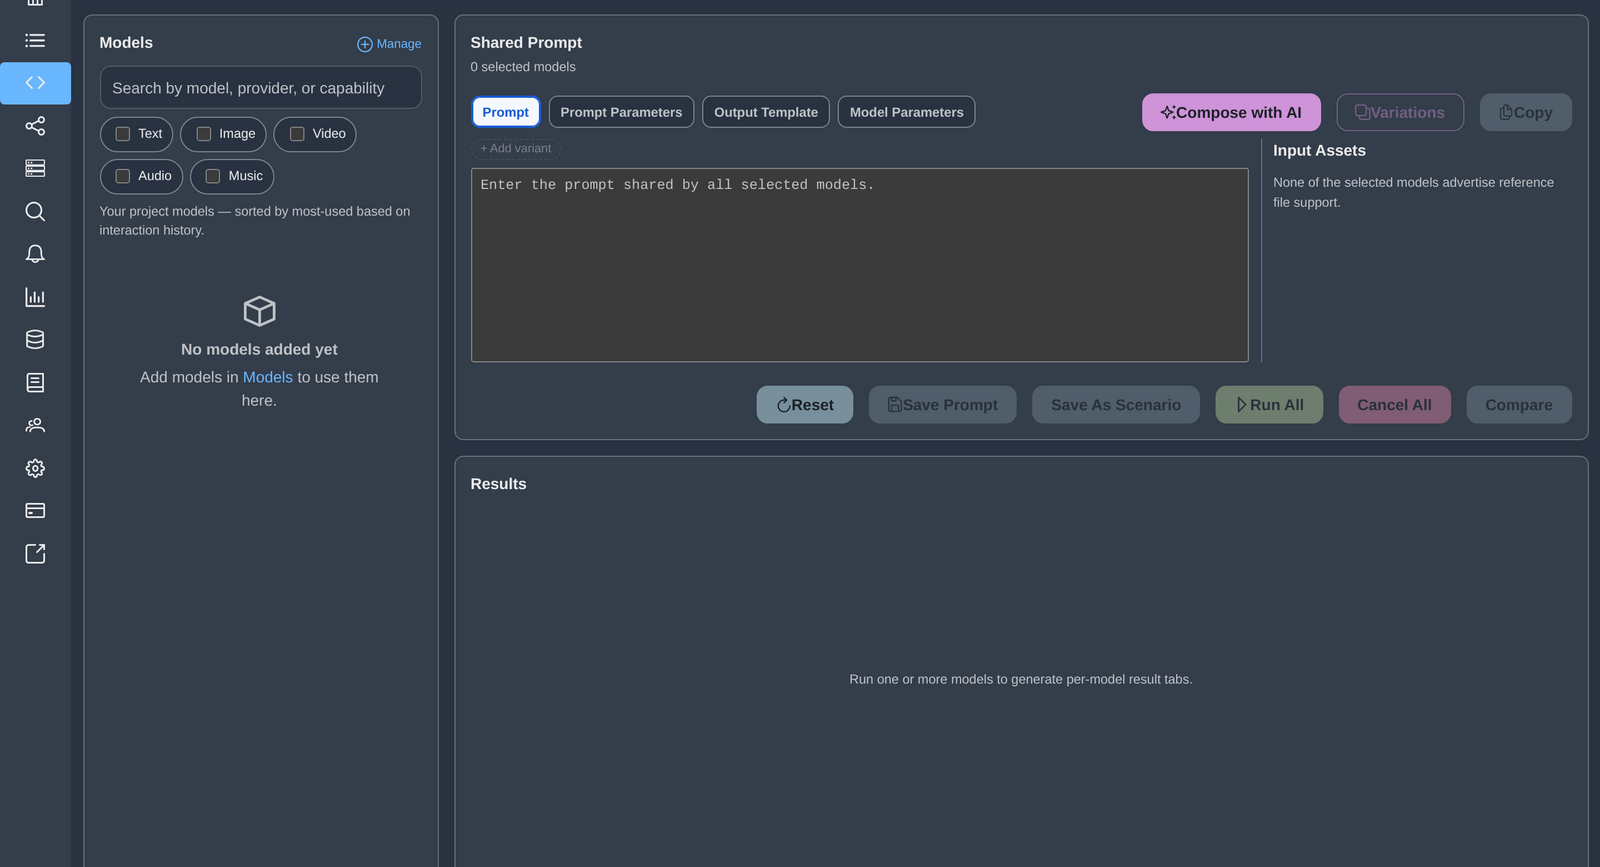1600x867 pixels.
Task: Check the Text capability filter
Action: click(x=123, y=134)
